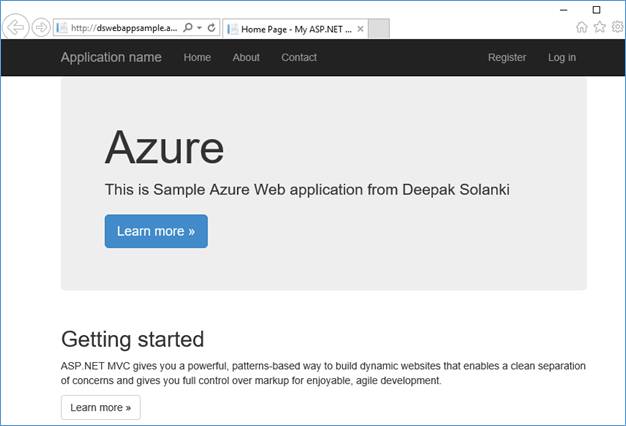The height and width of the screenshot is (426, 626).
Task: Refresh the page with the reload icon
Action: click(x=212, y=28)
